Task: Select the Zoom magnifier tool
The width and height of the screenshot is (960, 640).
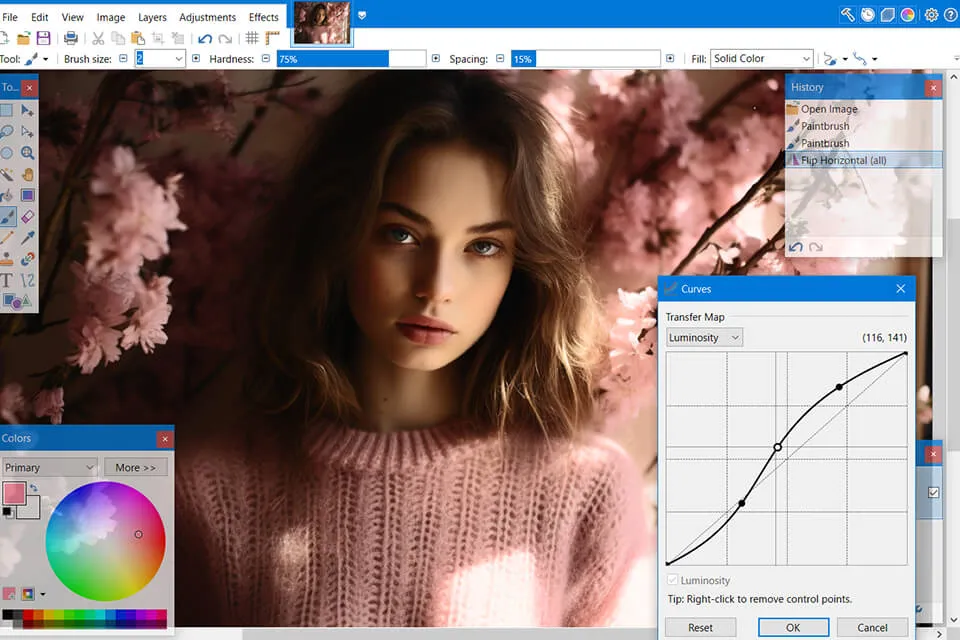Action: pos(27,153)
